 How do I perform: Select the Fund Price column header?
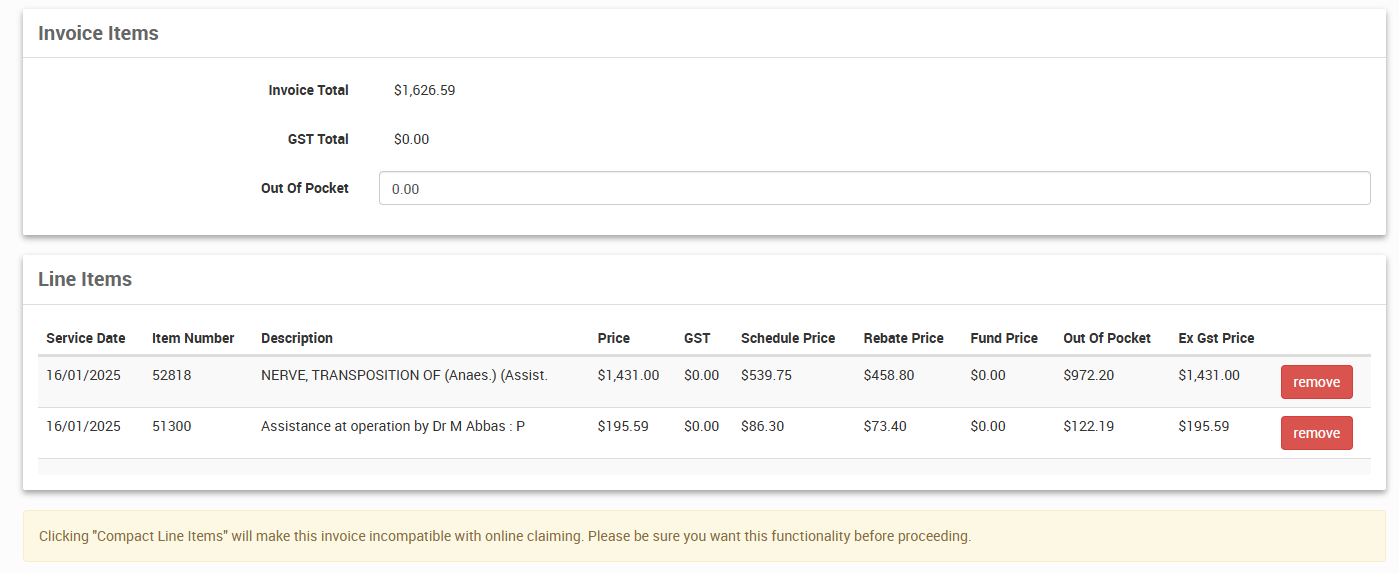pos(1004,338)
